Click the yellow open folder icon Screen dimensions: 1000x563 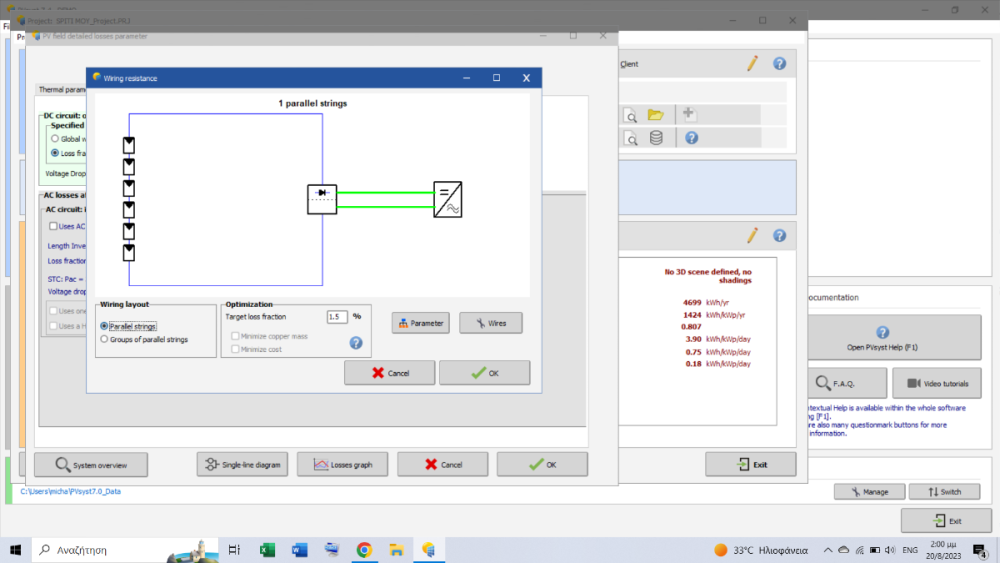click(655, 114)
